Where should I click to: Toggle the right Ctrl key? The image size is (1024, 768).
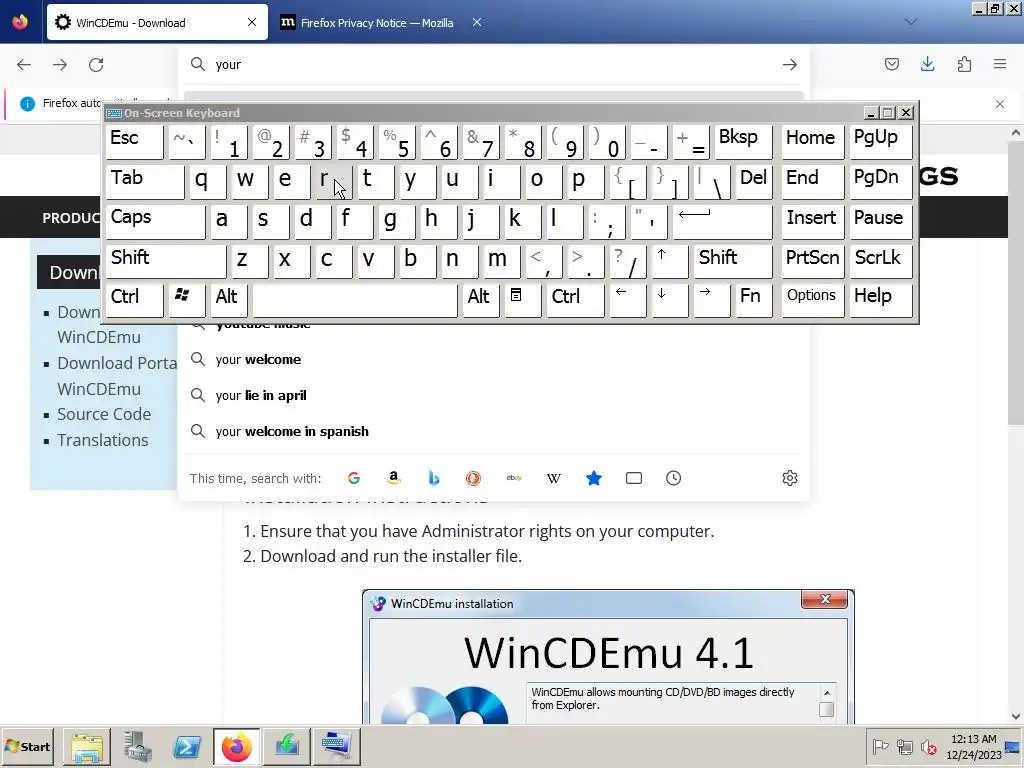pos(575,300)
